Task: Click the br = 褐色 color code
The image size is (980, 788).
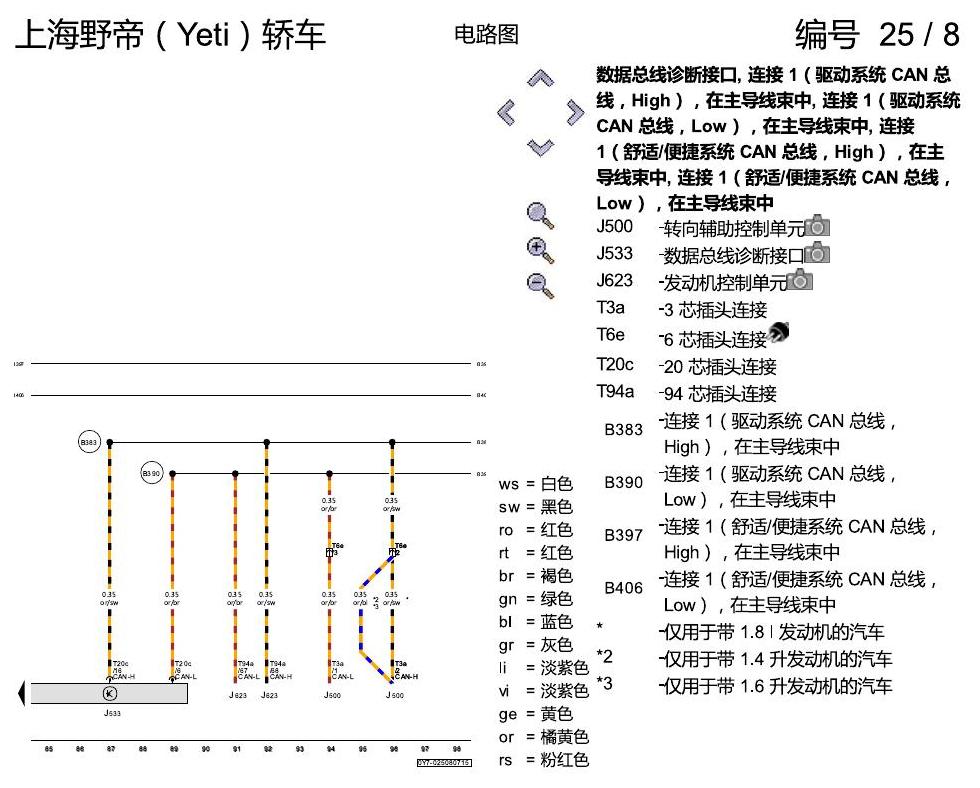Action: 536,576
